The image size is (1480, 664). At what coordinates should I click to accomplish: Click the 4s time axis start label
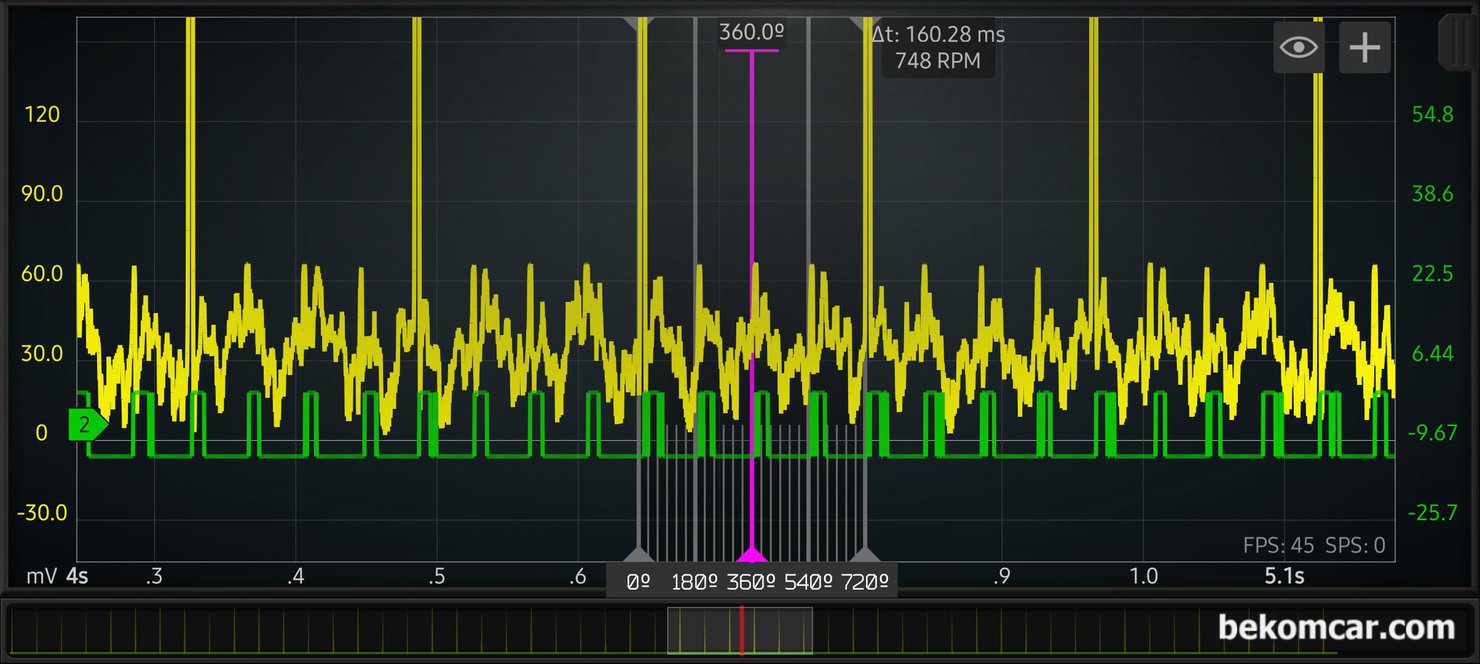[x=77, y=577]
